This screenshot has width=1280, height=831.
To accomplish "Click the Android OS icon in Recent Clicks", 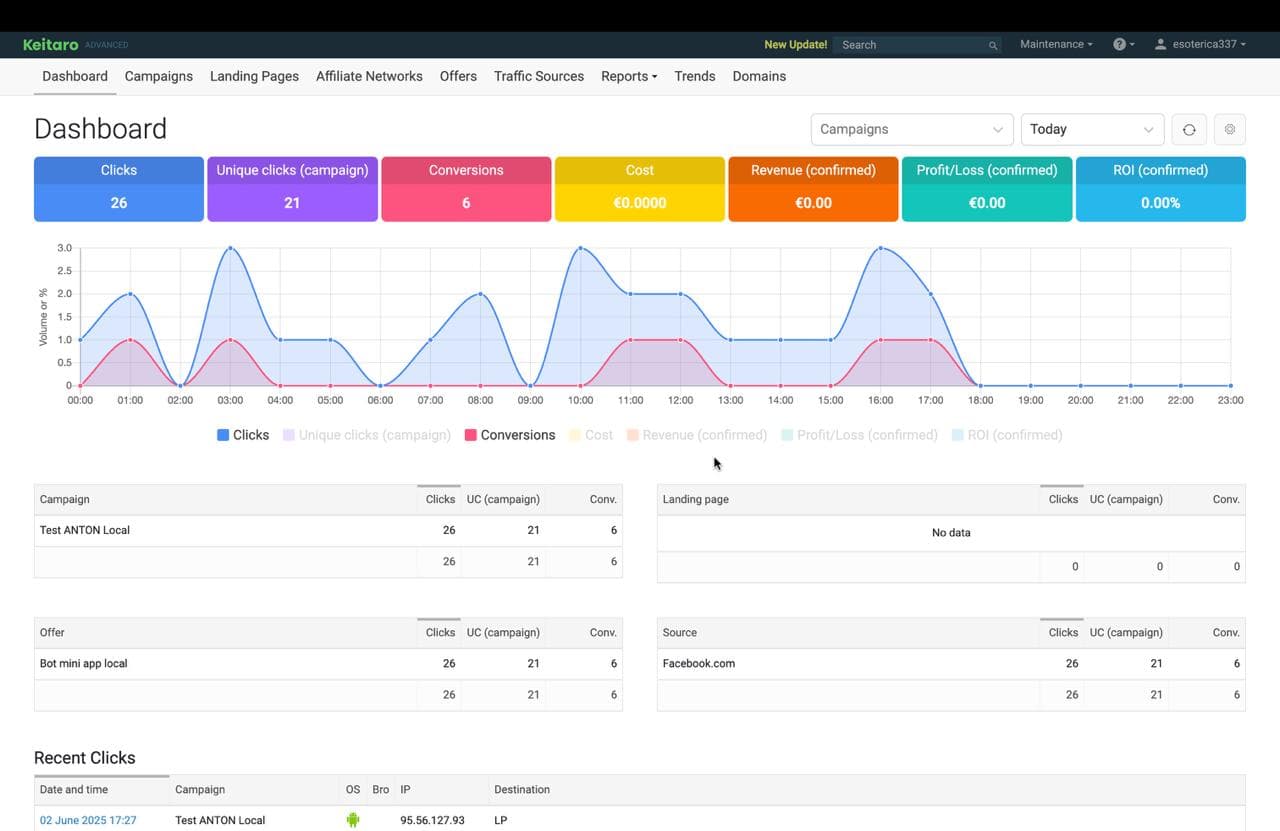I will (x=352, y=820).
